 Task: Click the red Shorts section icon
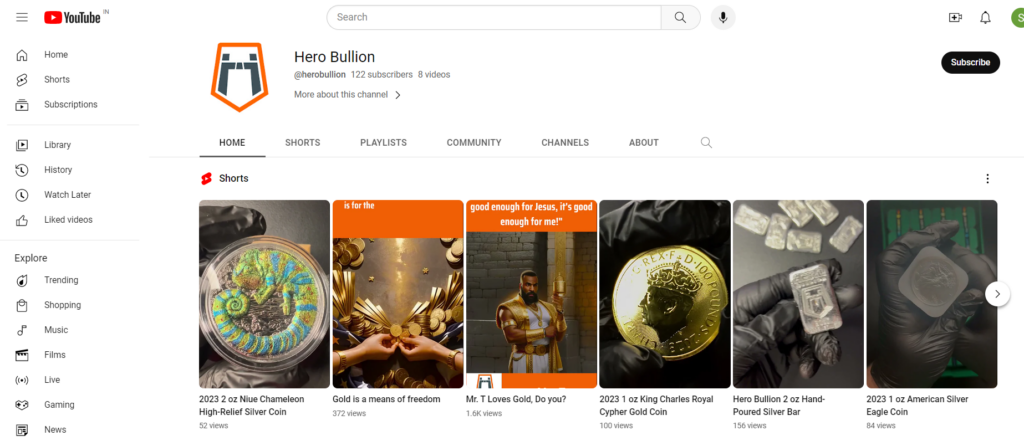206,178
